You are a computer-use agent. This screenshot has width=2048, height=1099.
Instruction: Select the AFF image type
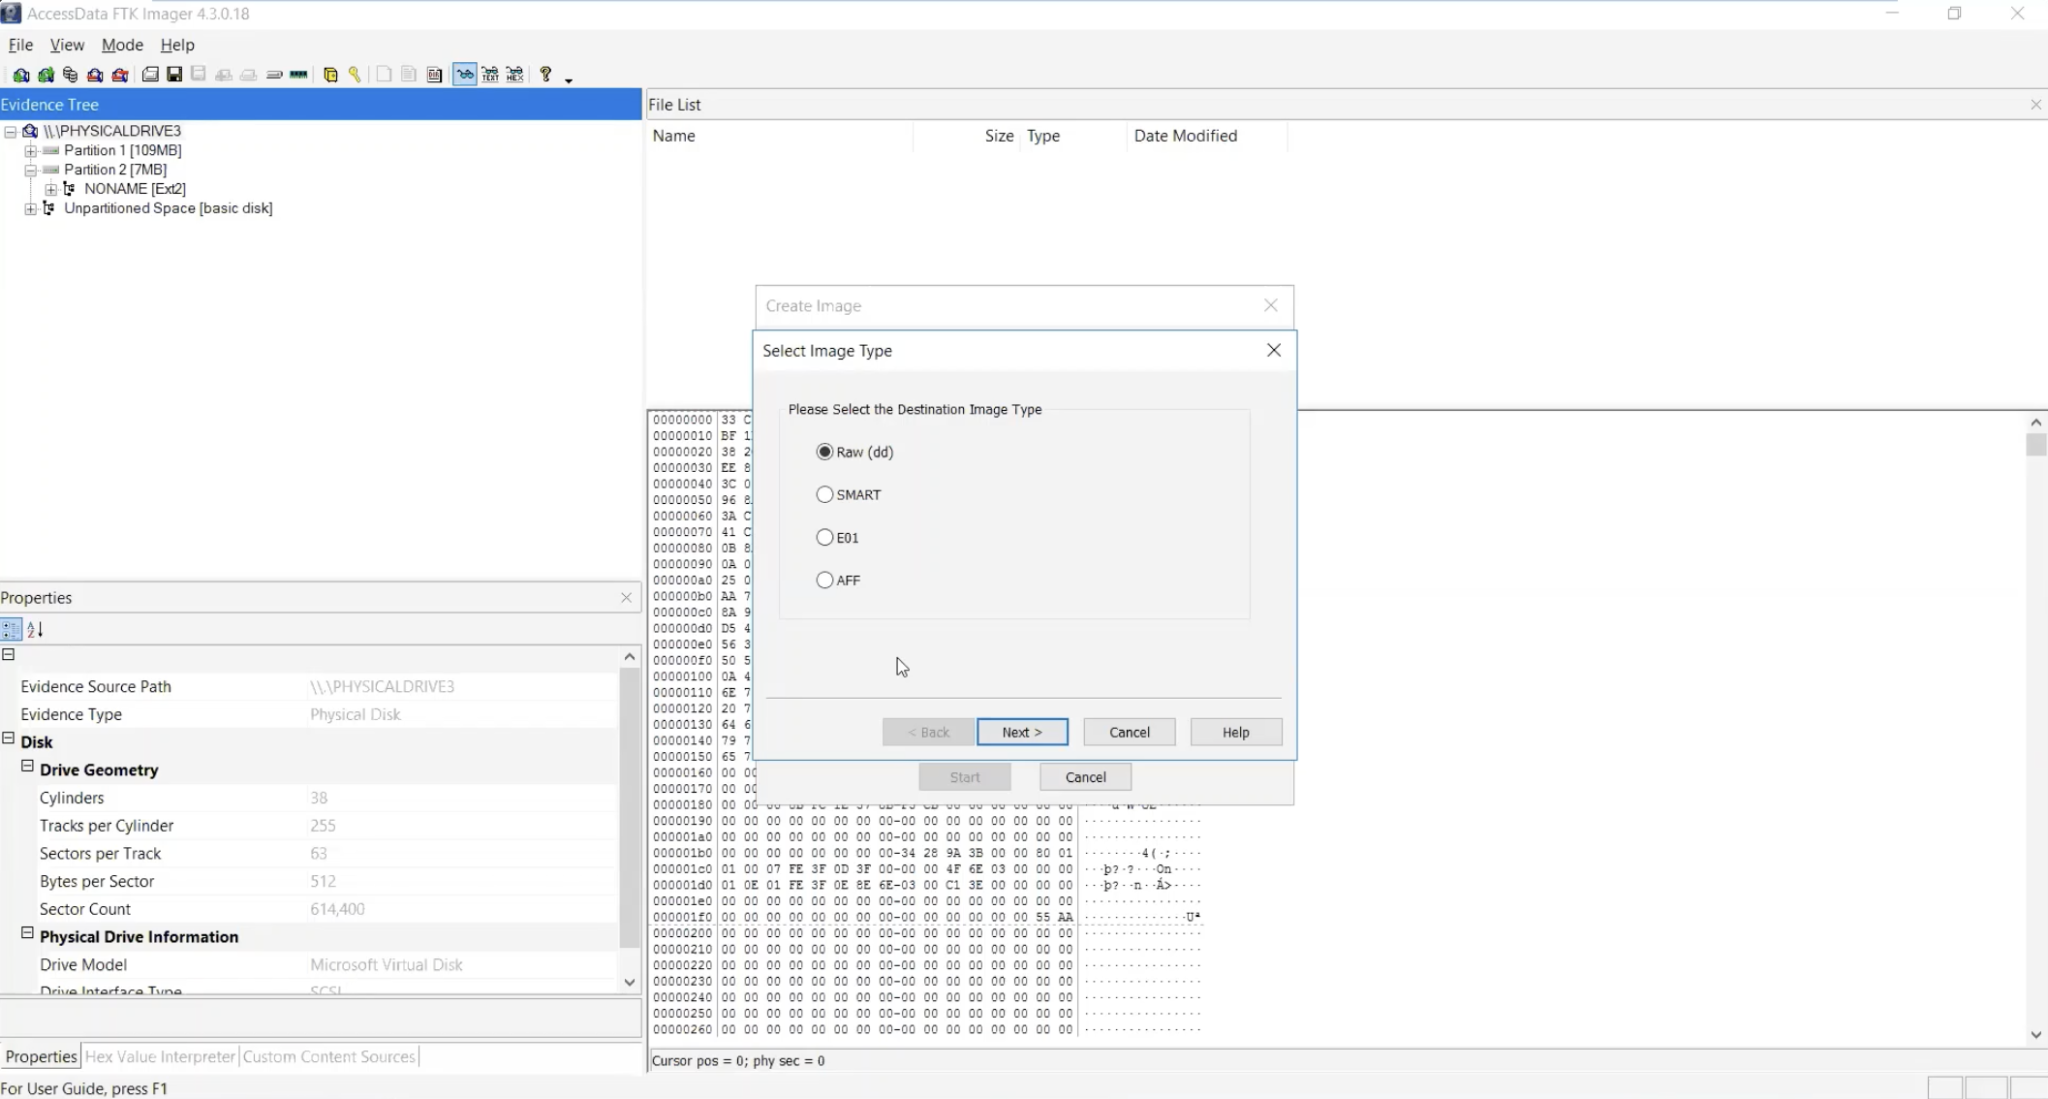824,579
